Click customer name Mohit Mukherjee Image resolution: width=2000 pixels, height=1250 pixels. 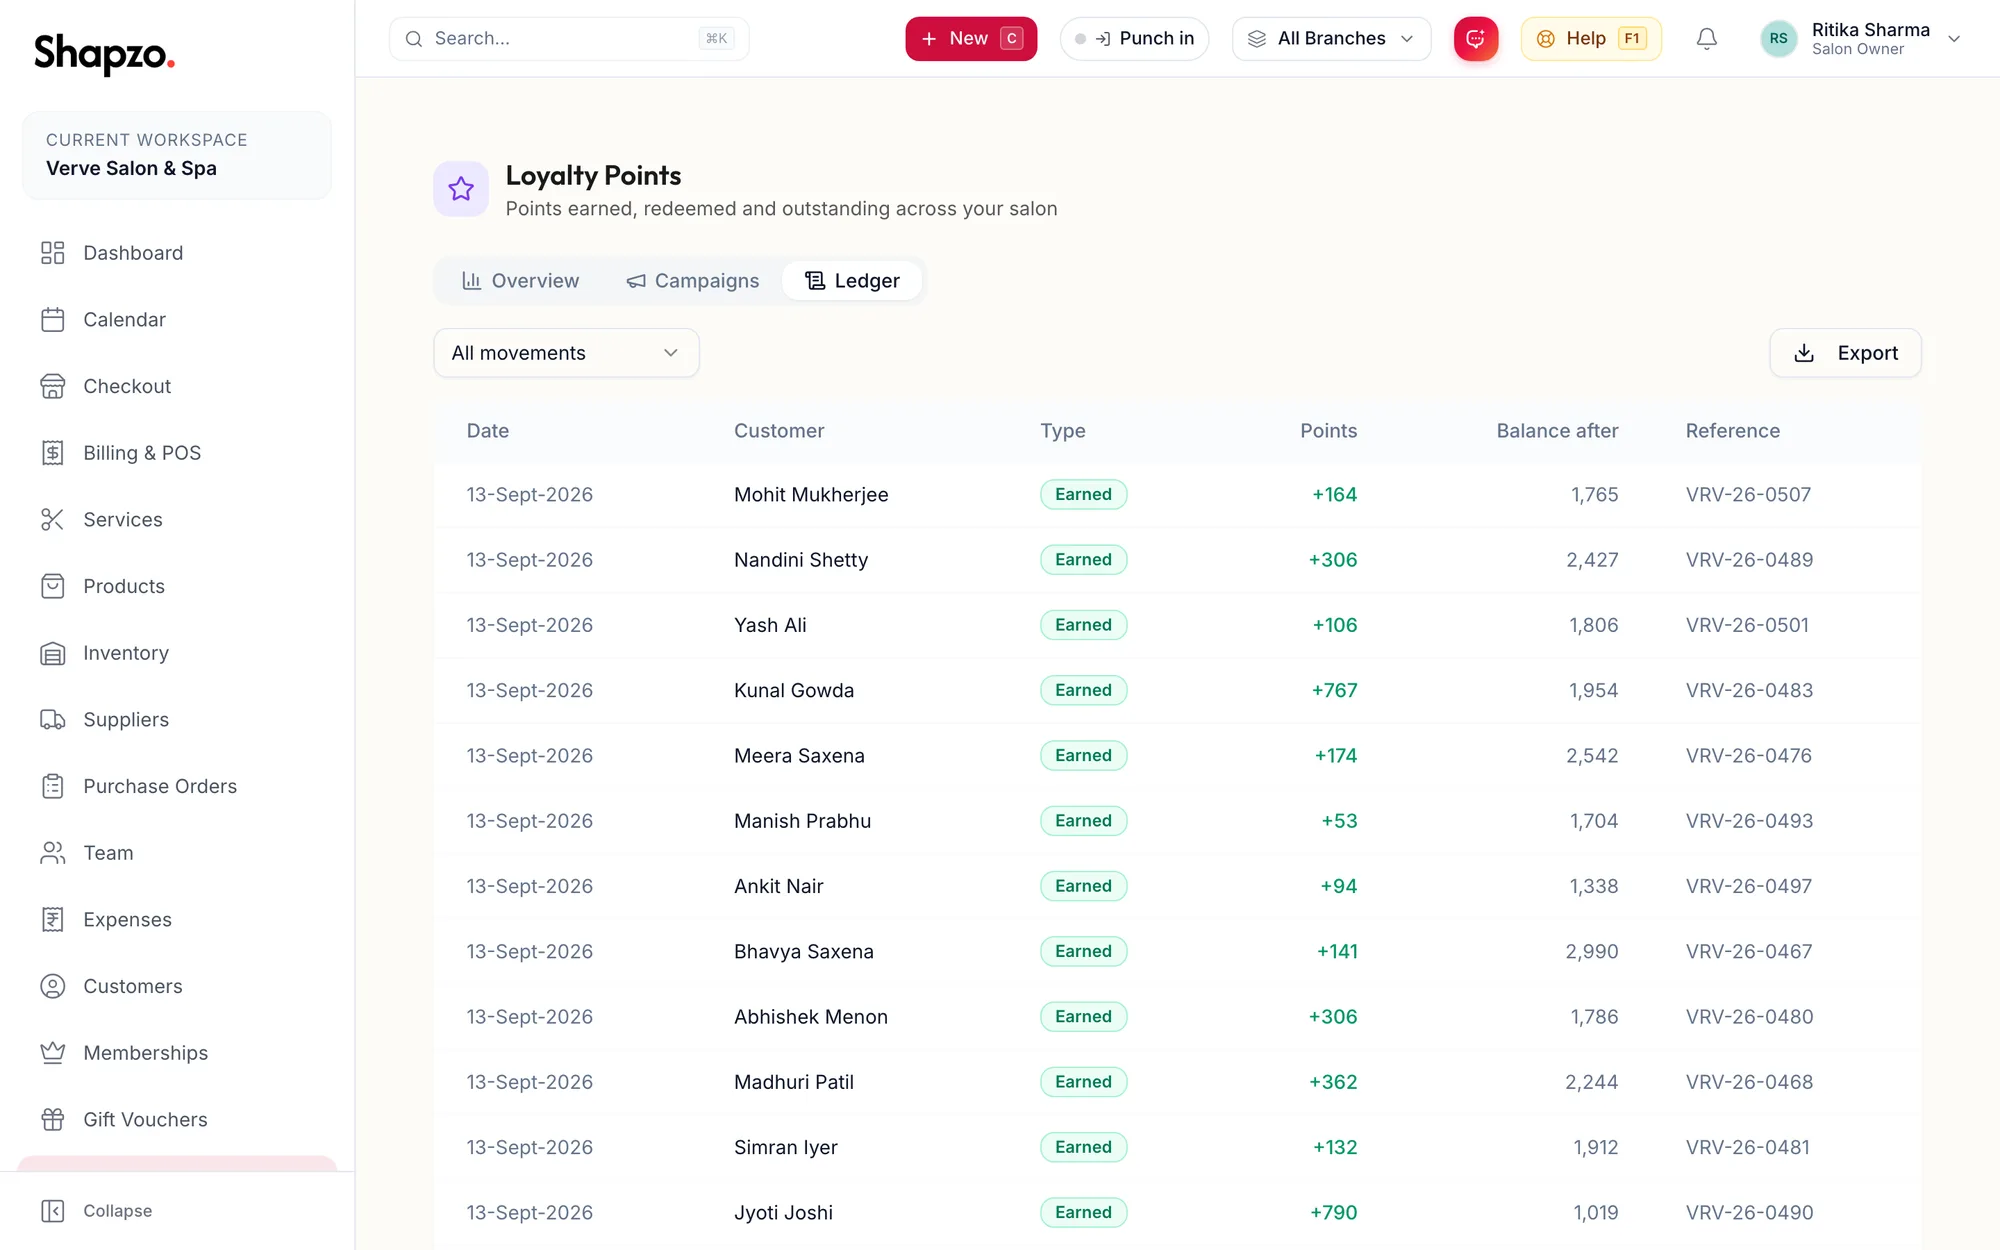pyautogui.click(x=811, y=495)
